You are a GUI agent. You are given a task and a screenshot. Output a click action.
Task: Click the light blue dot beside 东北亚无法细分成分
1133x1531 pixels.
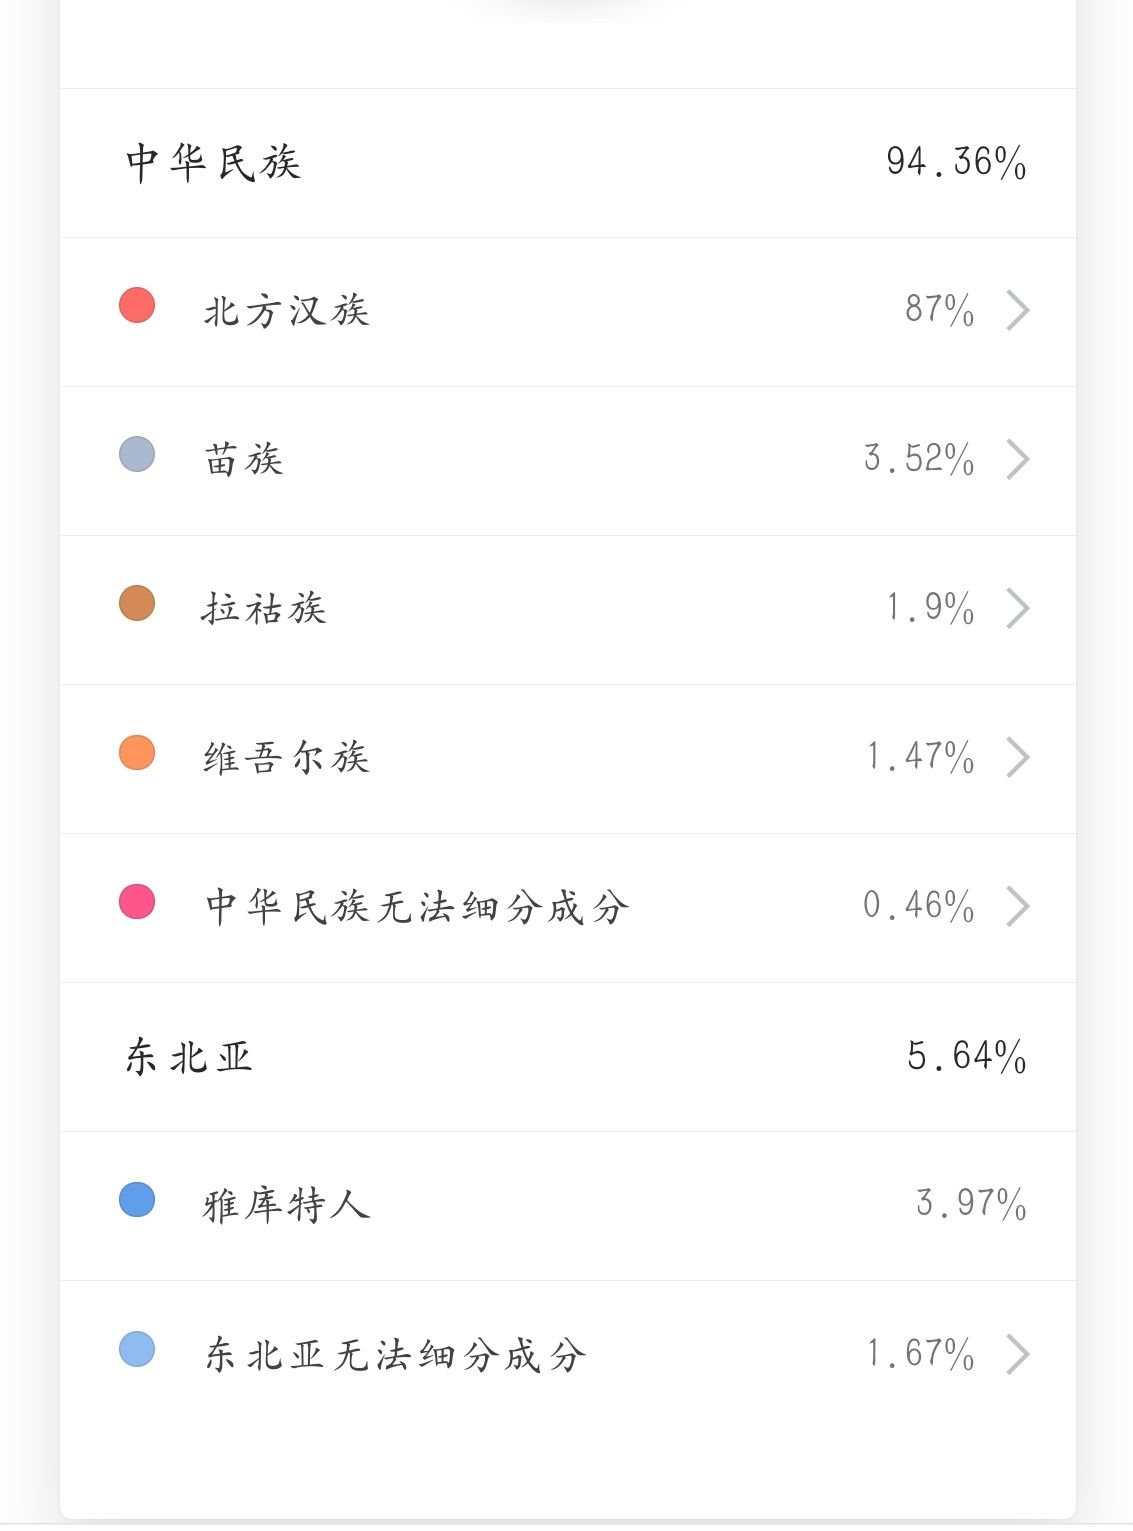pos(137,1348)
